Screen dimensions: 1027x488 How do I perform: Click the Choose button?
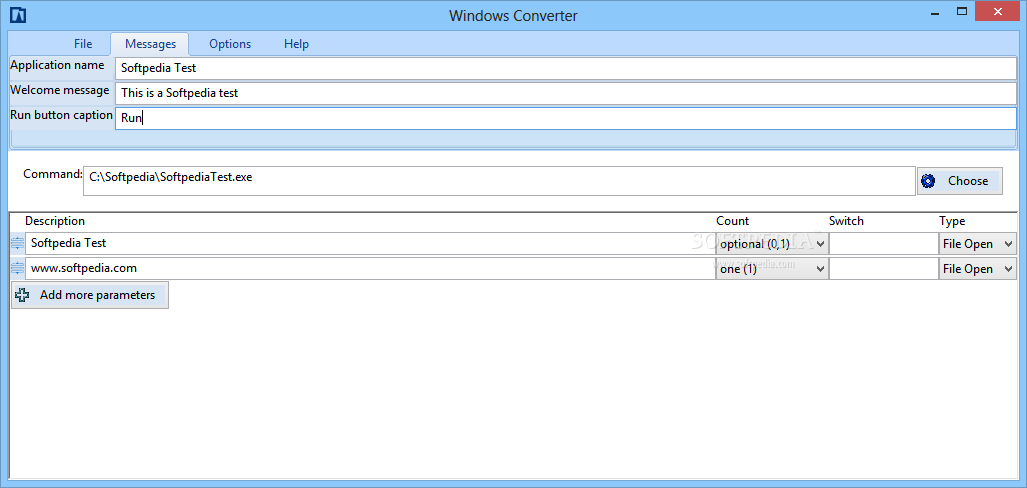960,181
